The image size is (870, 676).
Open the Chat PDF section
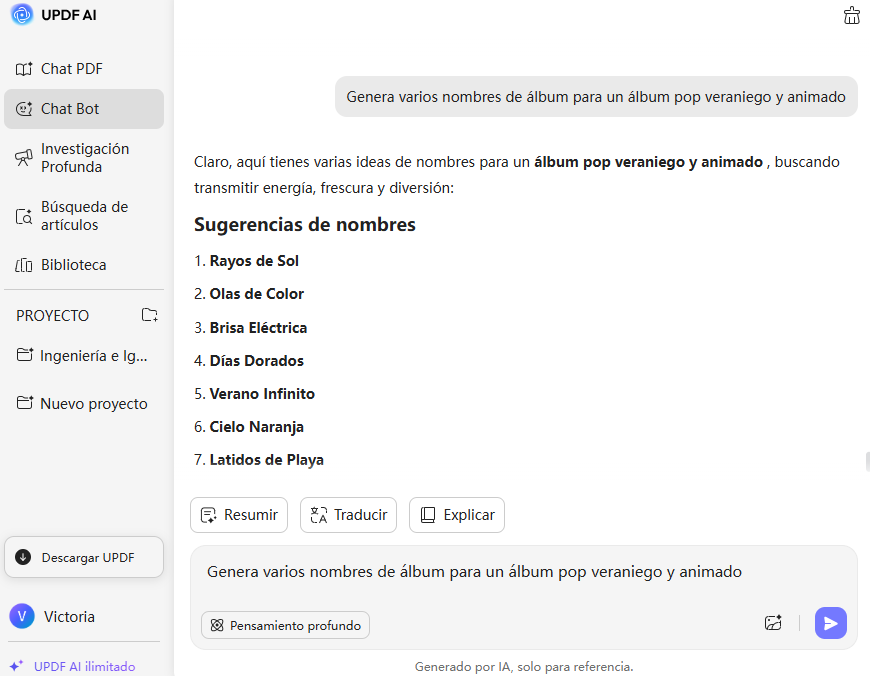coord(71,69)
